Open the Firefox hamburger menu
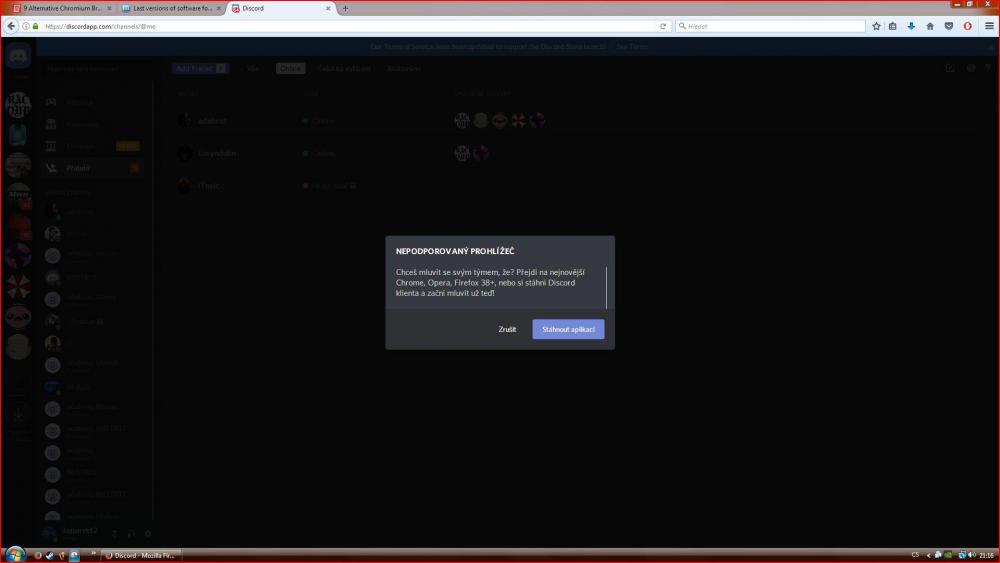The image size is (1000, 563). tap(989, 26)
